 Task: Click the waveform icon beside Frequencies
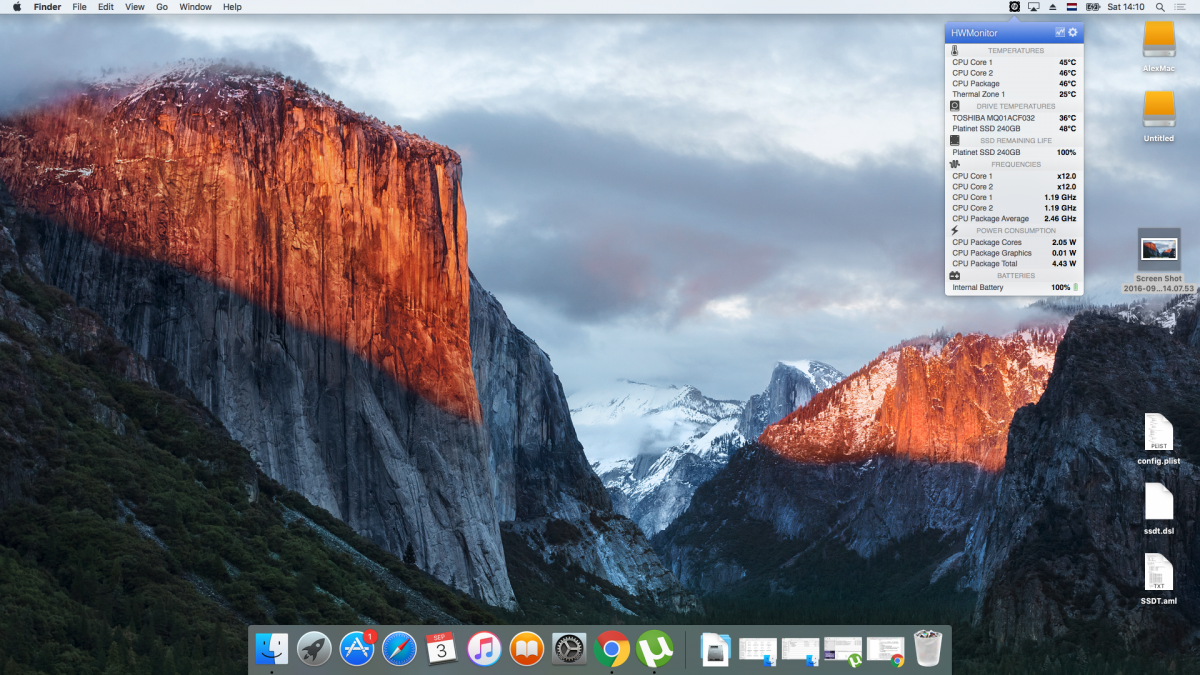(955, 164)
